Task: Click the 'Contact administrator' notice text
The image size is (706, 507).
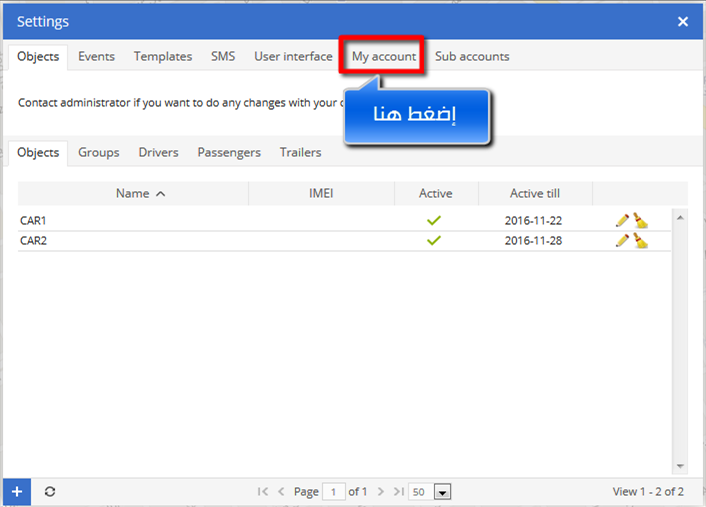Action: click(x=180, y=103)
